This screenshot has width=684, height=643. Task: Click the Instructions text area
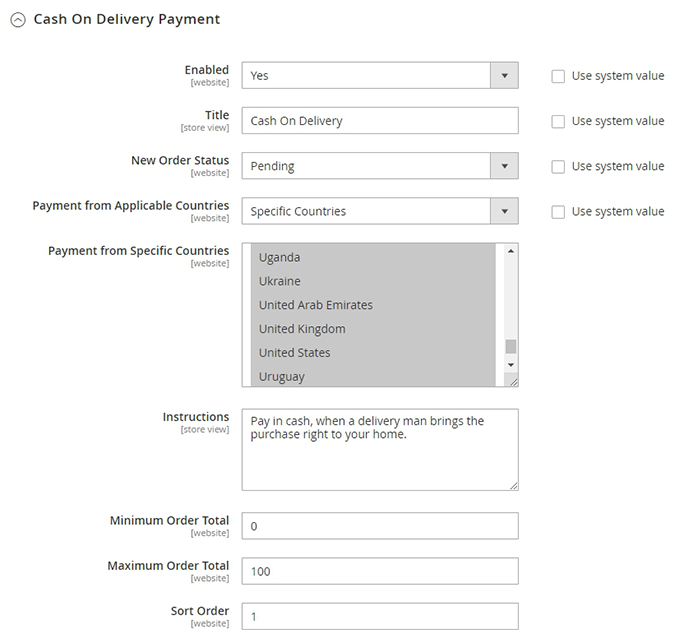click(380, 449)
